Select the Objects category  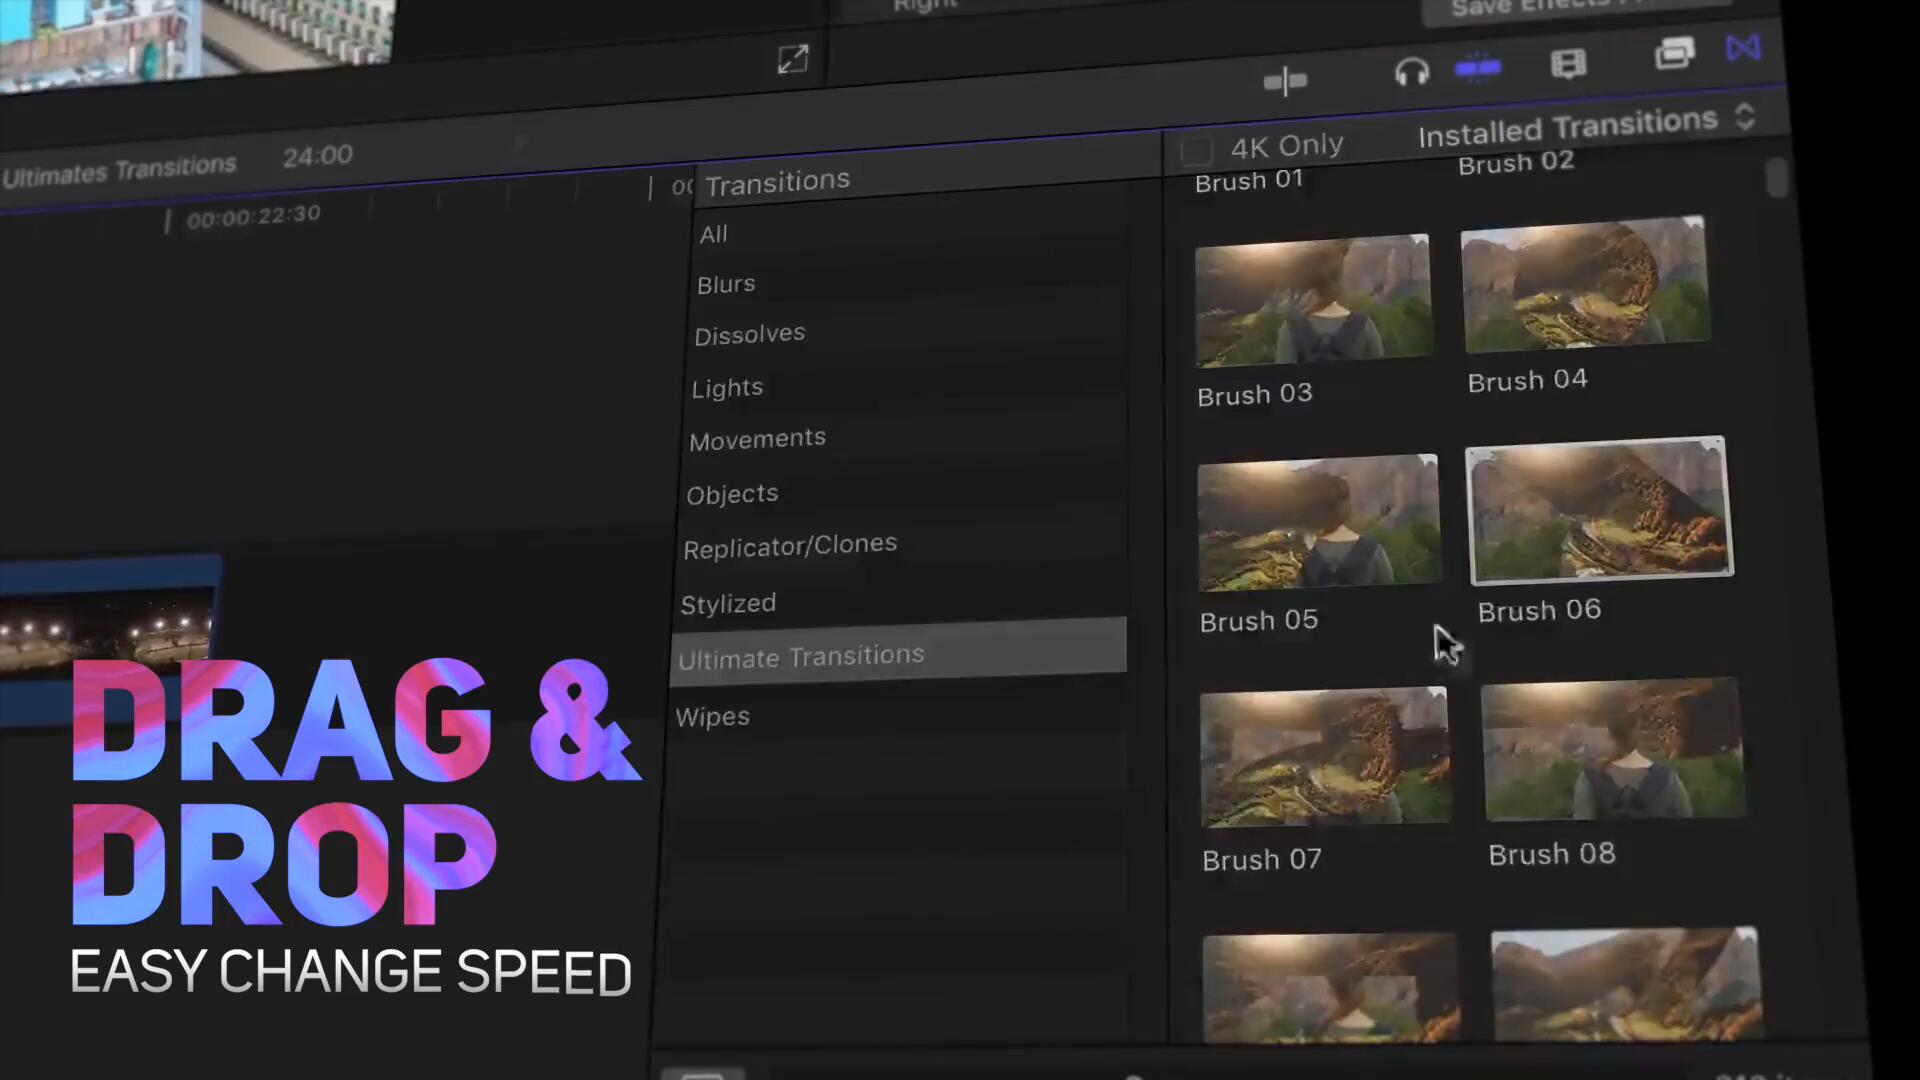[732, 494]
